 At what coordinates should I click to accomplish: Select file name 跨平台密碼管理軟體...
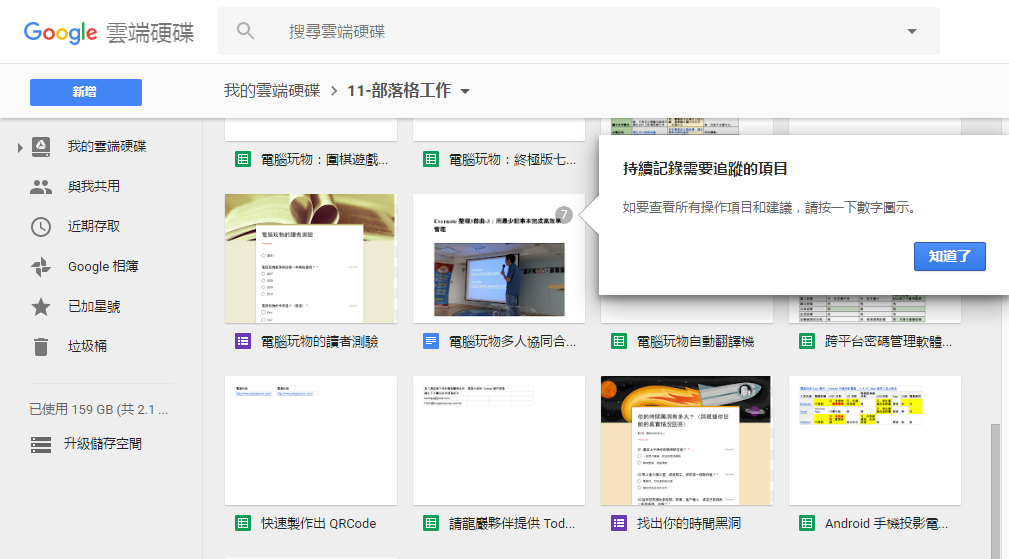click(888, 342)
